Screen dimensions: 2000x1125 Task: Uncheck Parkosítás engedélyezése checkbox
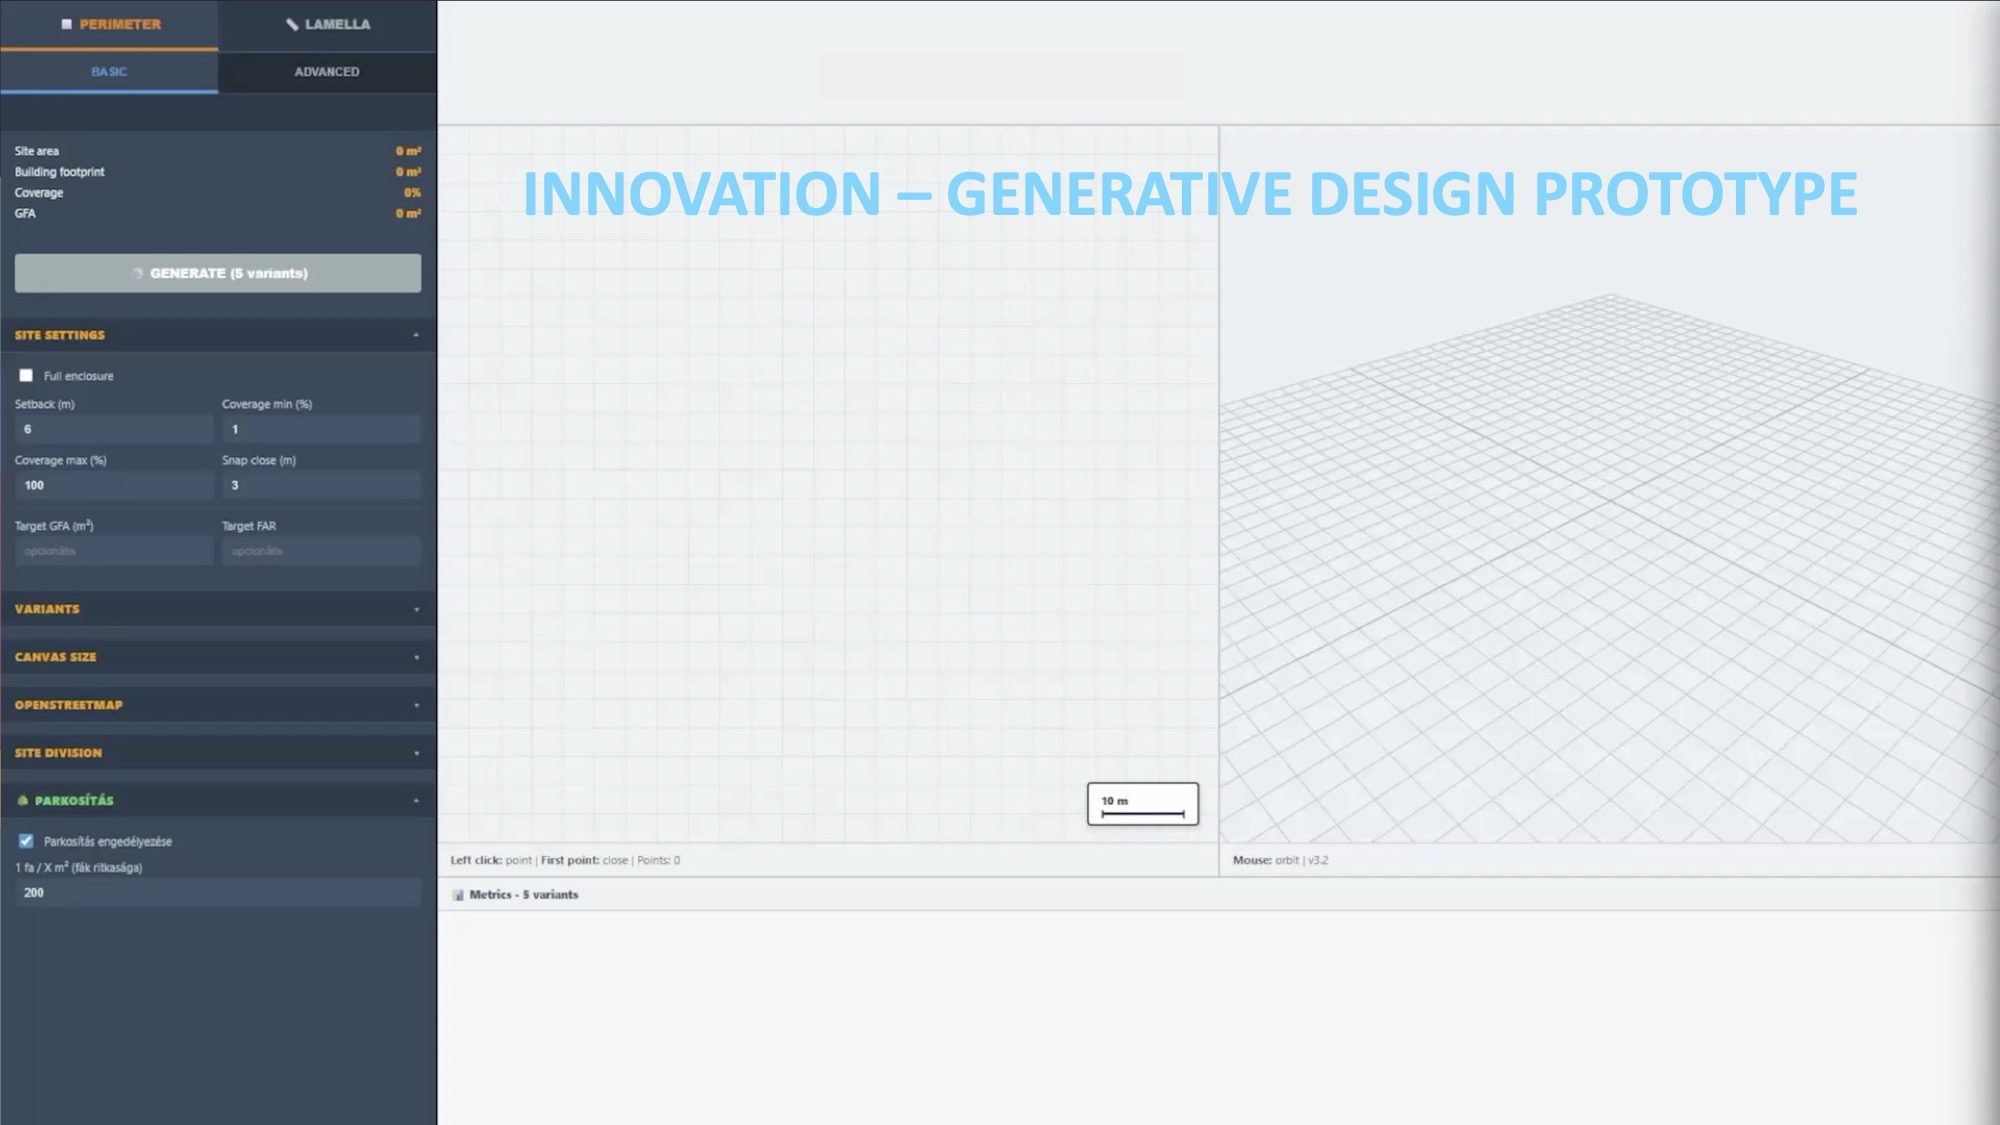[x=26, y=841]
